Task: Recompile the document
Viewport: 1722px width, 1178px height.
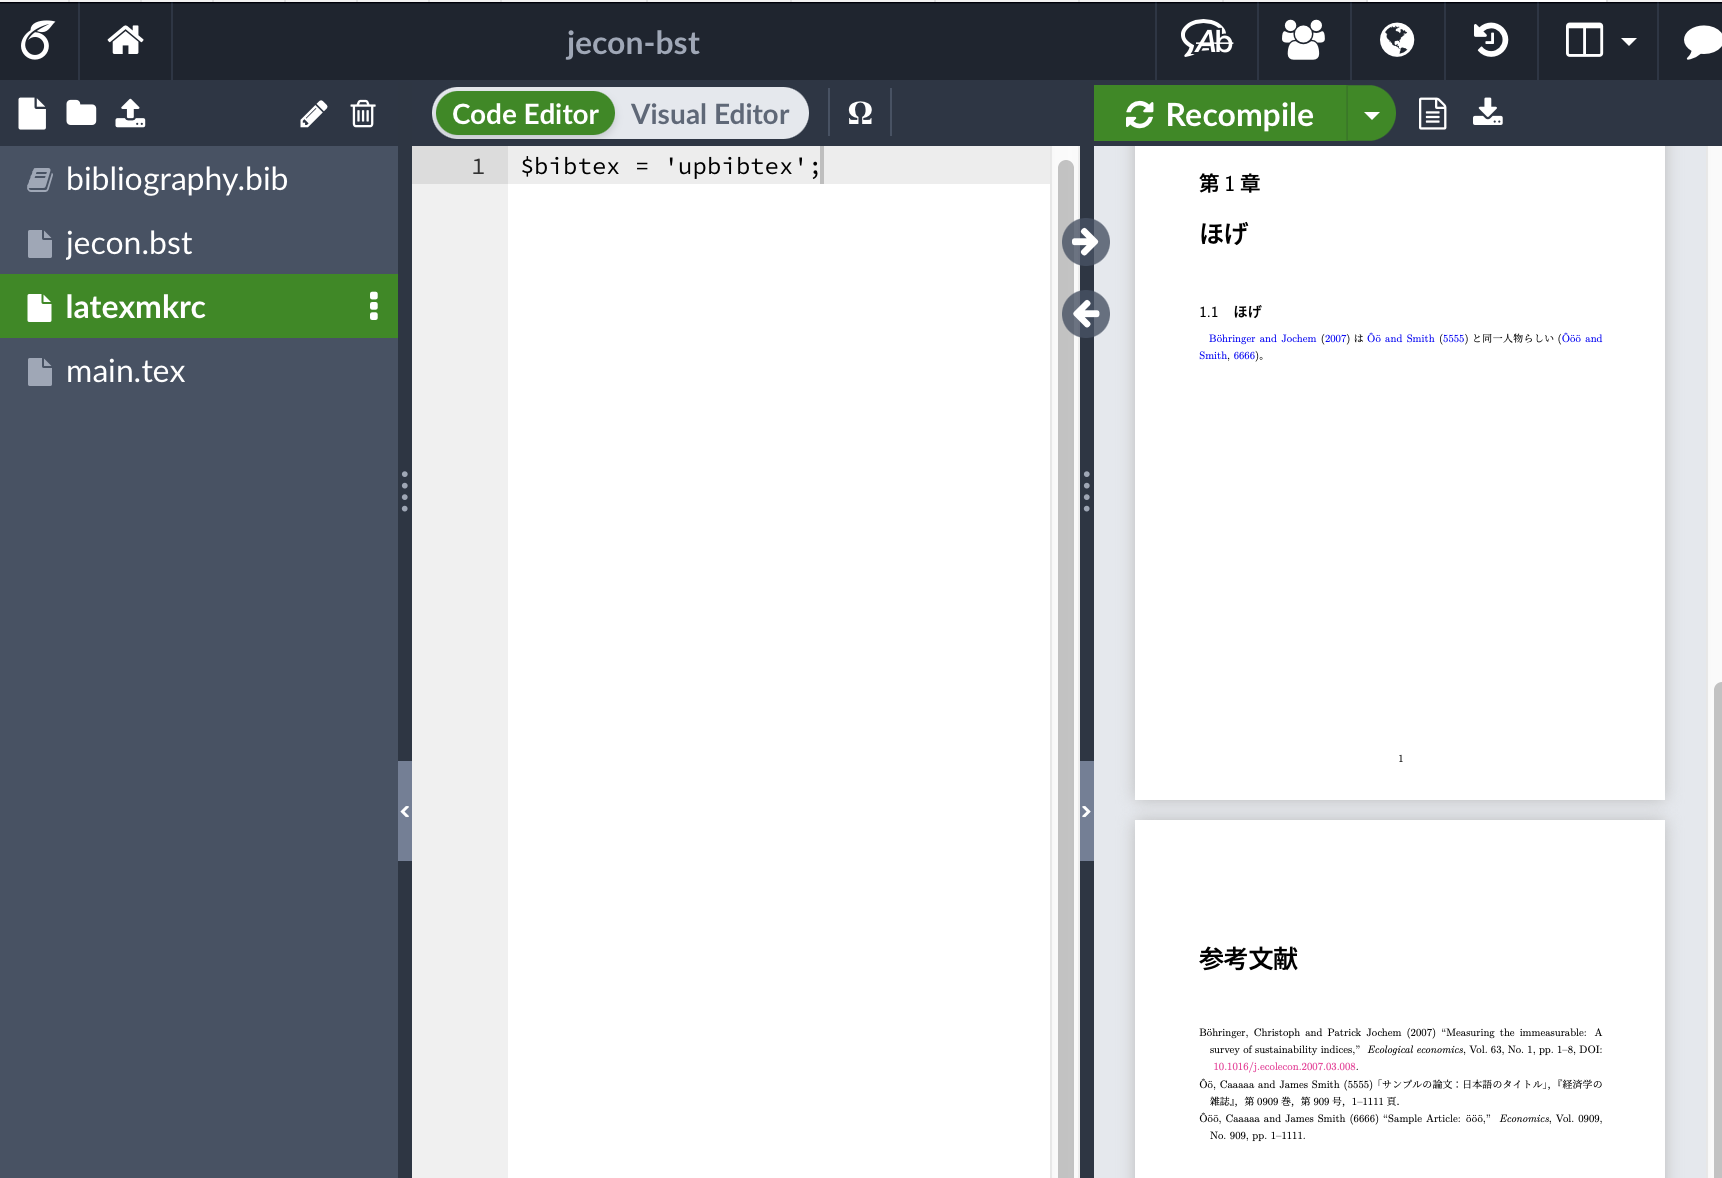Action: coord(1220,114)
